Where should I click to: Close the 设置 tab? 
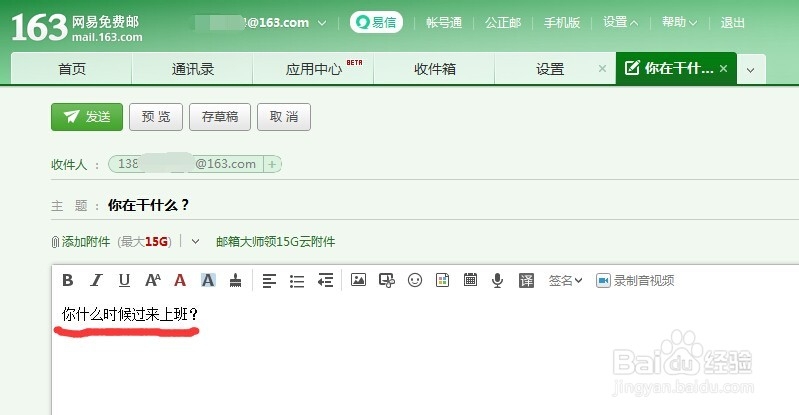click(602, 68)
